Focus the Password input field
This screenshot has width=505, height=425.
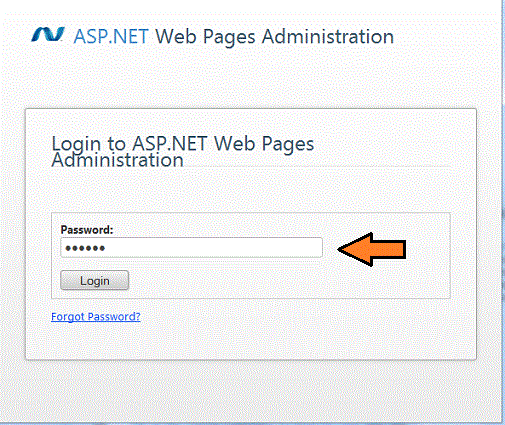191,247
